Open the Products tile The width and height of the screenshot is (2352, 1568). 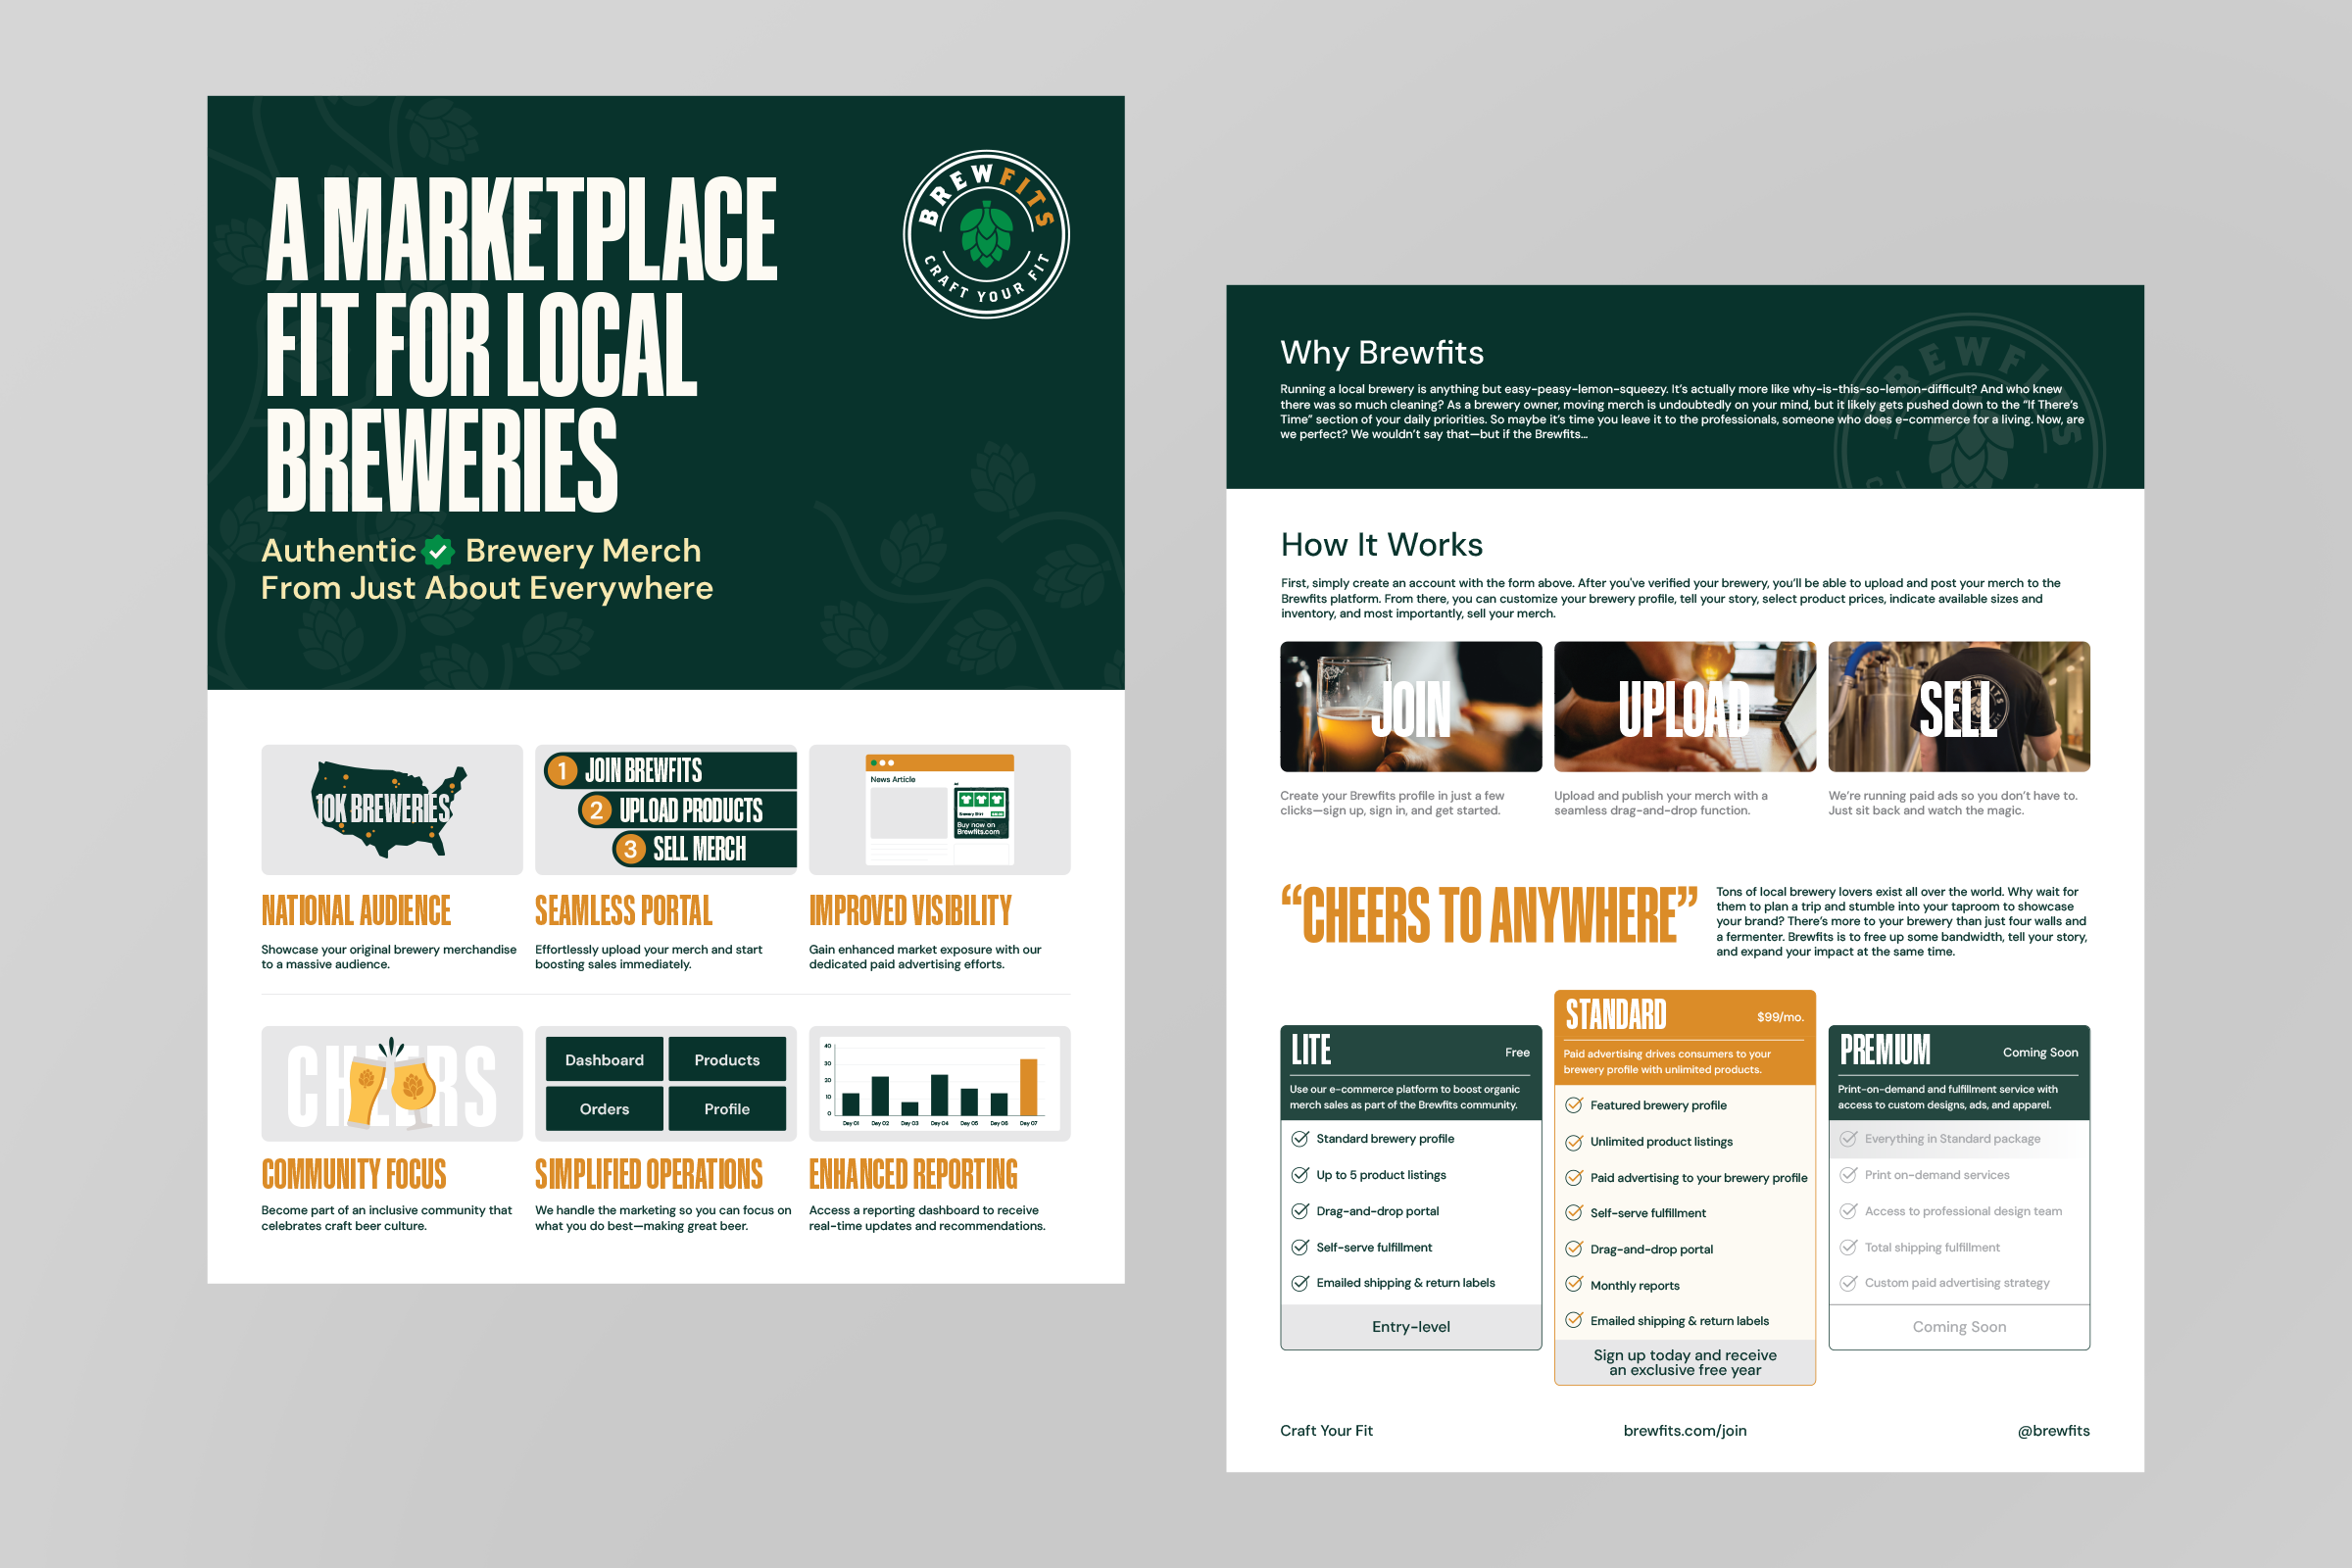[x=727, y=1060]
